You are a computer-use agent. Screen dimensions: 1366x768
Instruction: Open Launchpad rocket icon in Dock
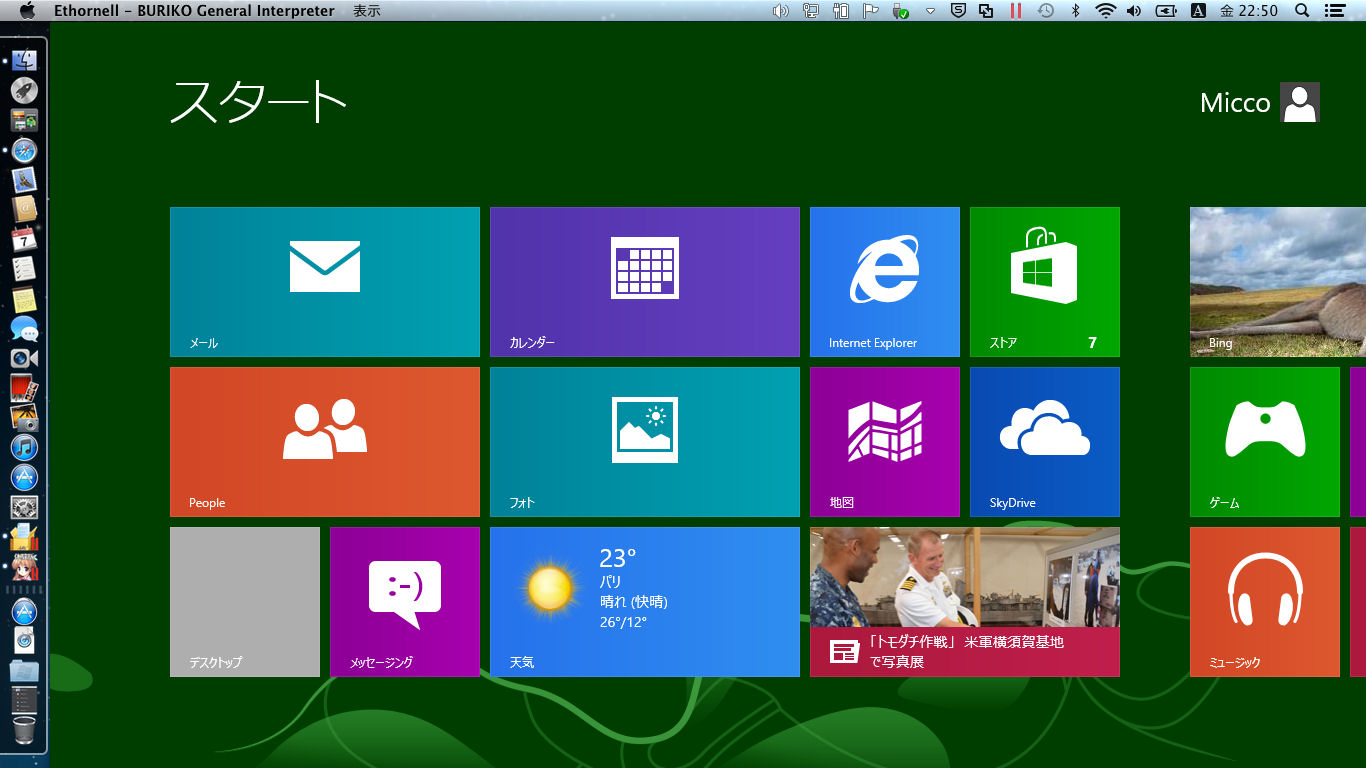click(24, 90)
